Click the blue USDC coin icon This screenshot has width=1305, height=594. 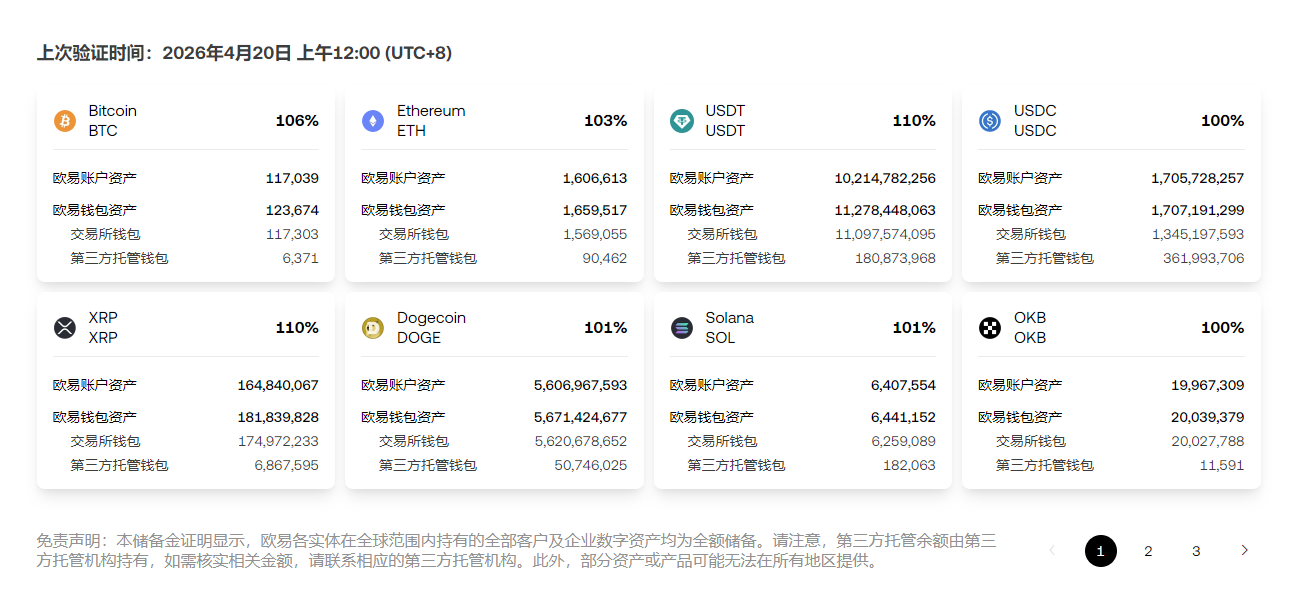point(990,121)
